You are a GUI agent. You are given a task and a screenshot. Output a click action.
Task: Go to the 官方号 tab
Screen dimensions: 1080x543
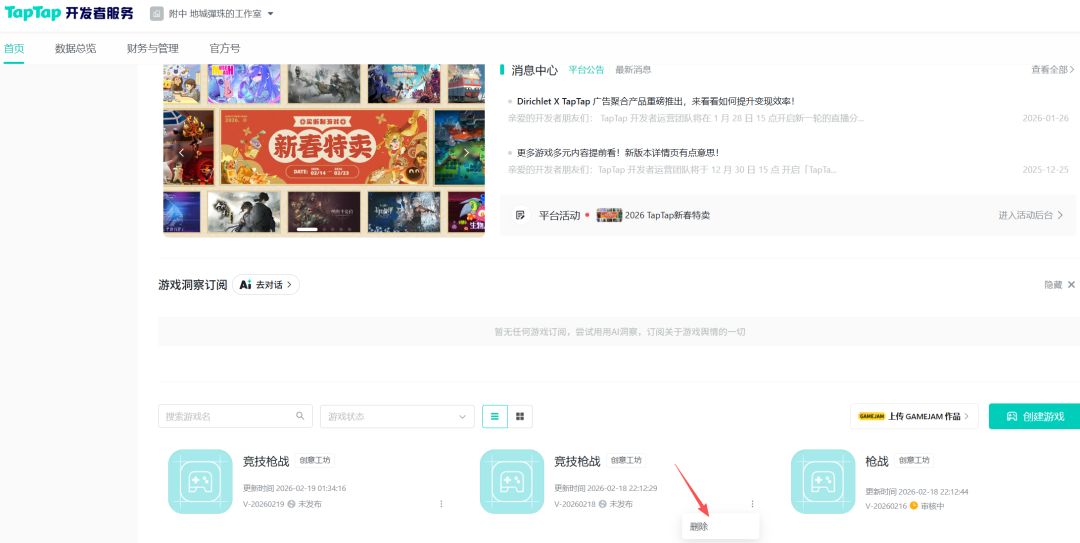(225, 48)
